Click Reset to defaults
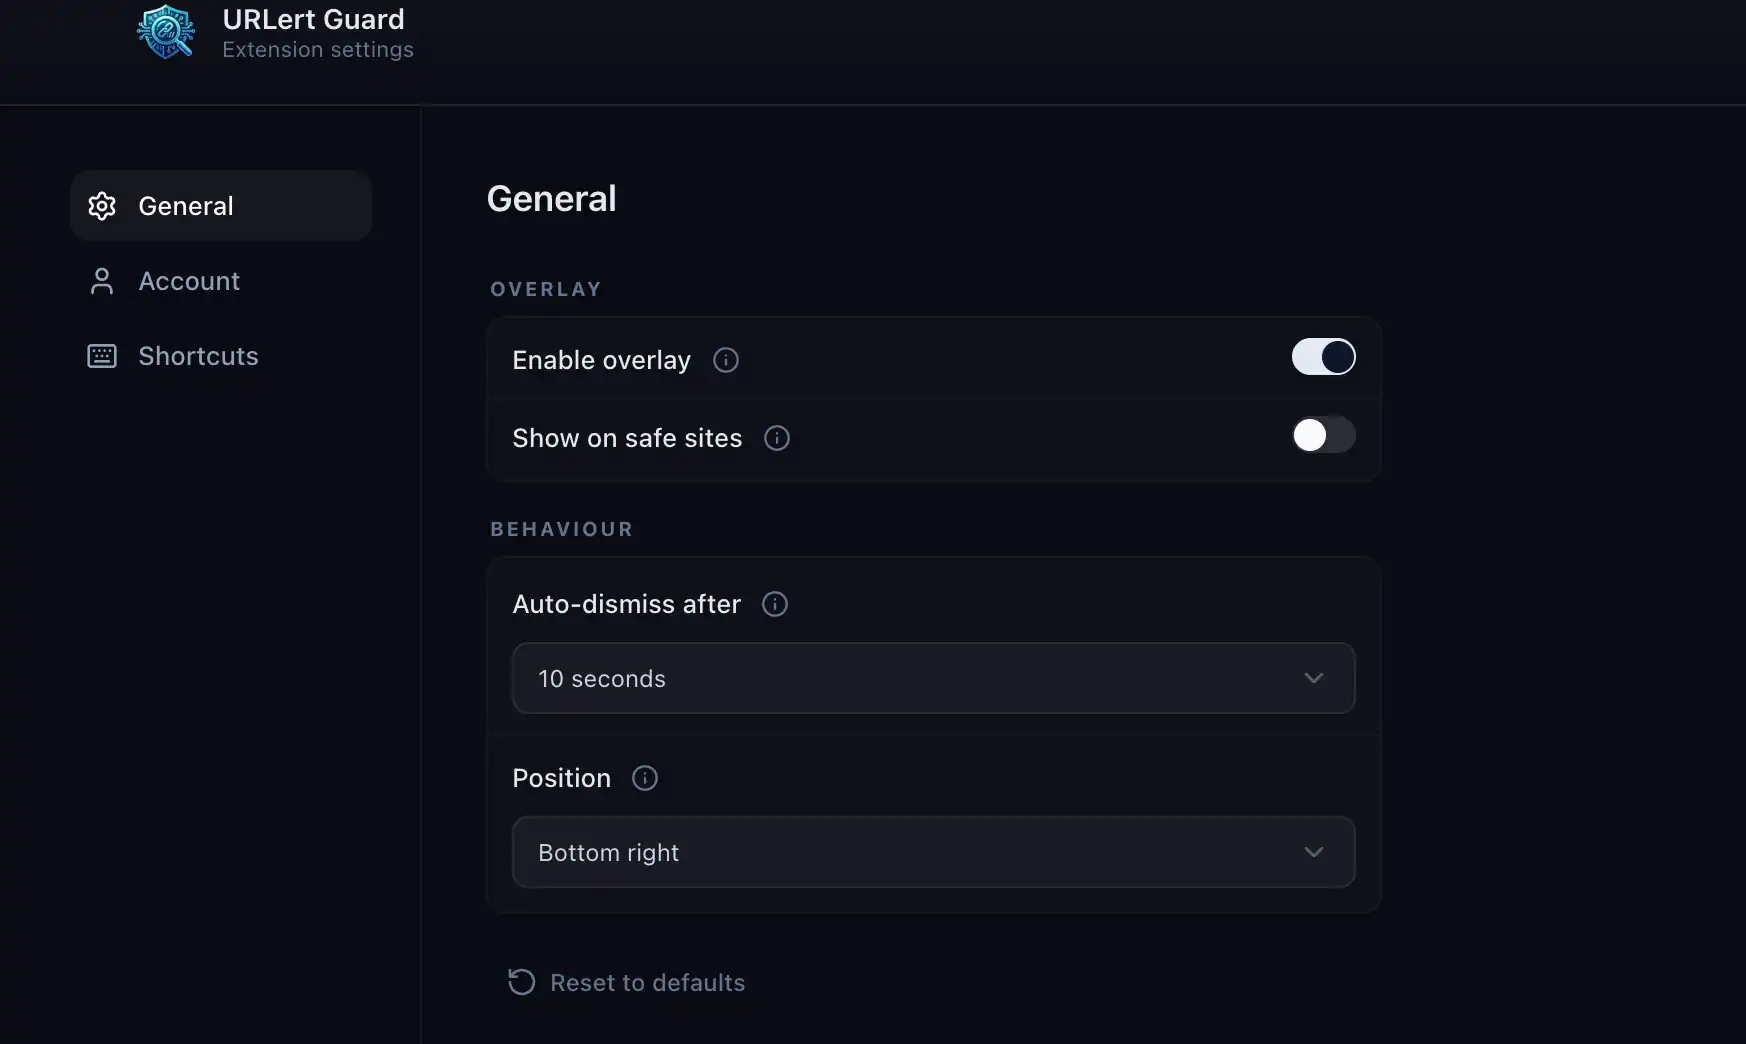The width and height of the screenshot is (1746, 1044). coord(647,982)
